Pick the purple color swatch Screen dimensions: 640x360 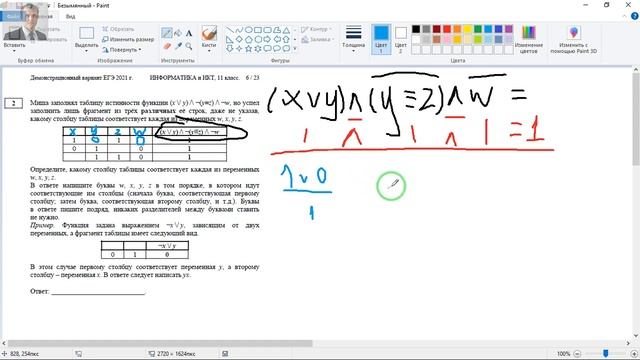509,29
